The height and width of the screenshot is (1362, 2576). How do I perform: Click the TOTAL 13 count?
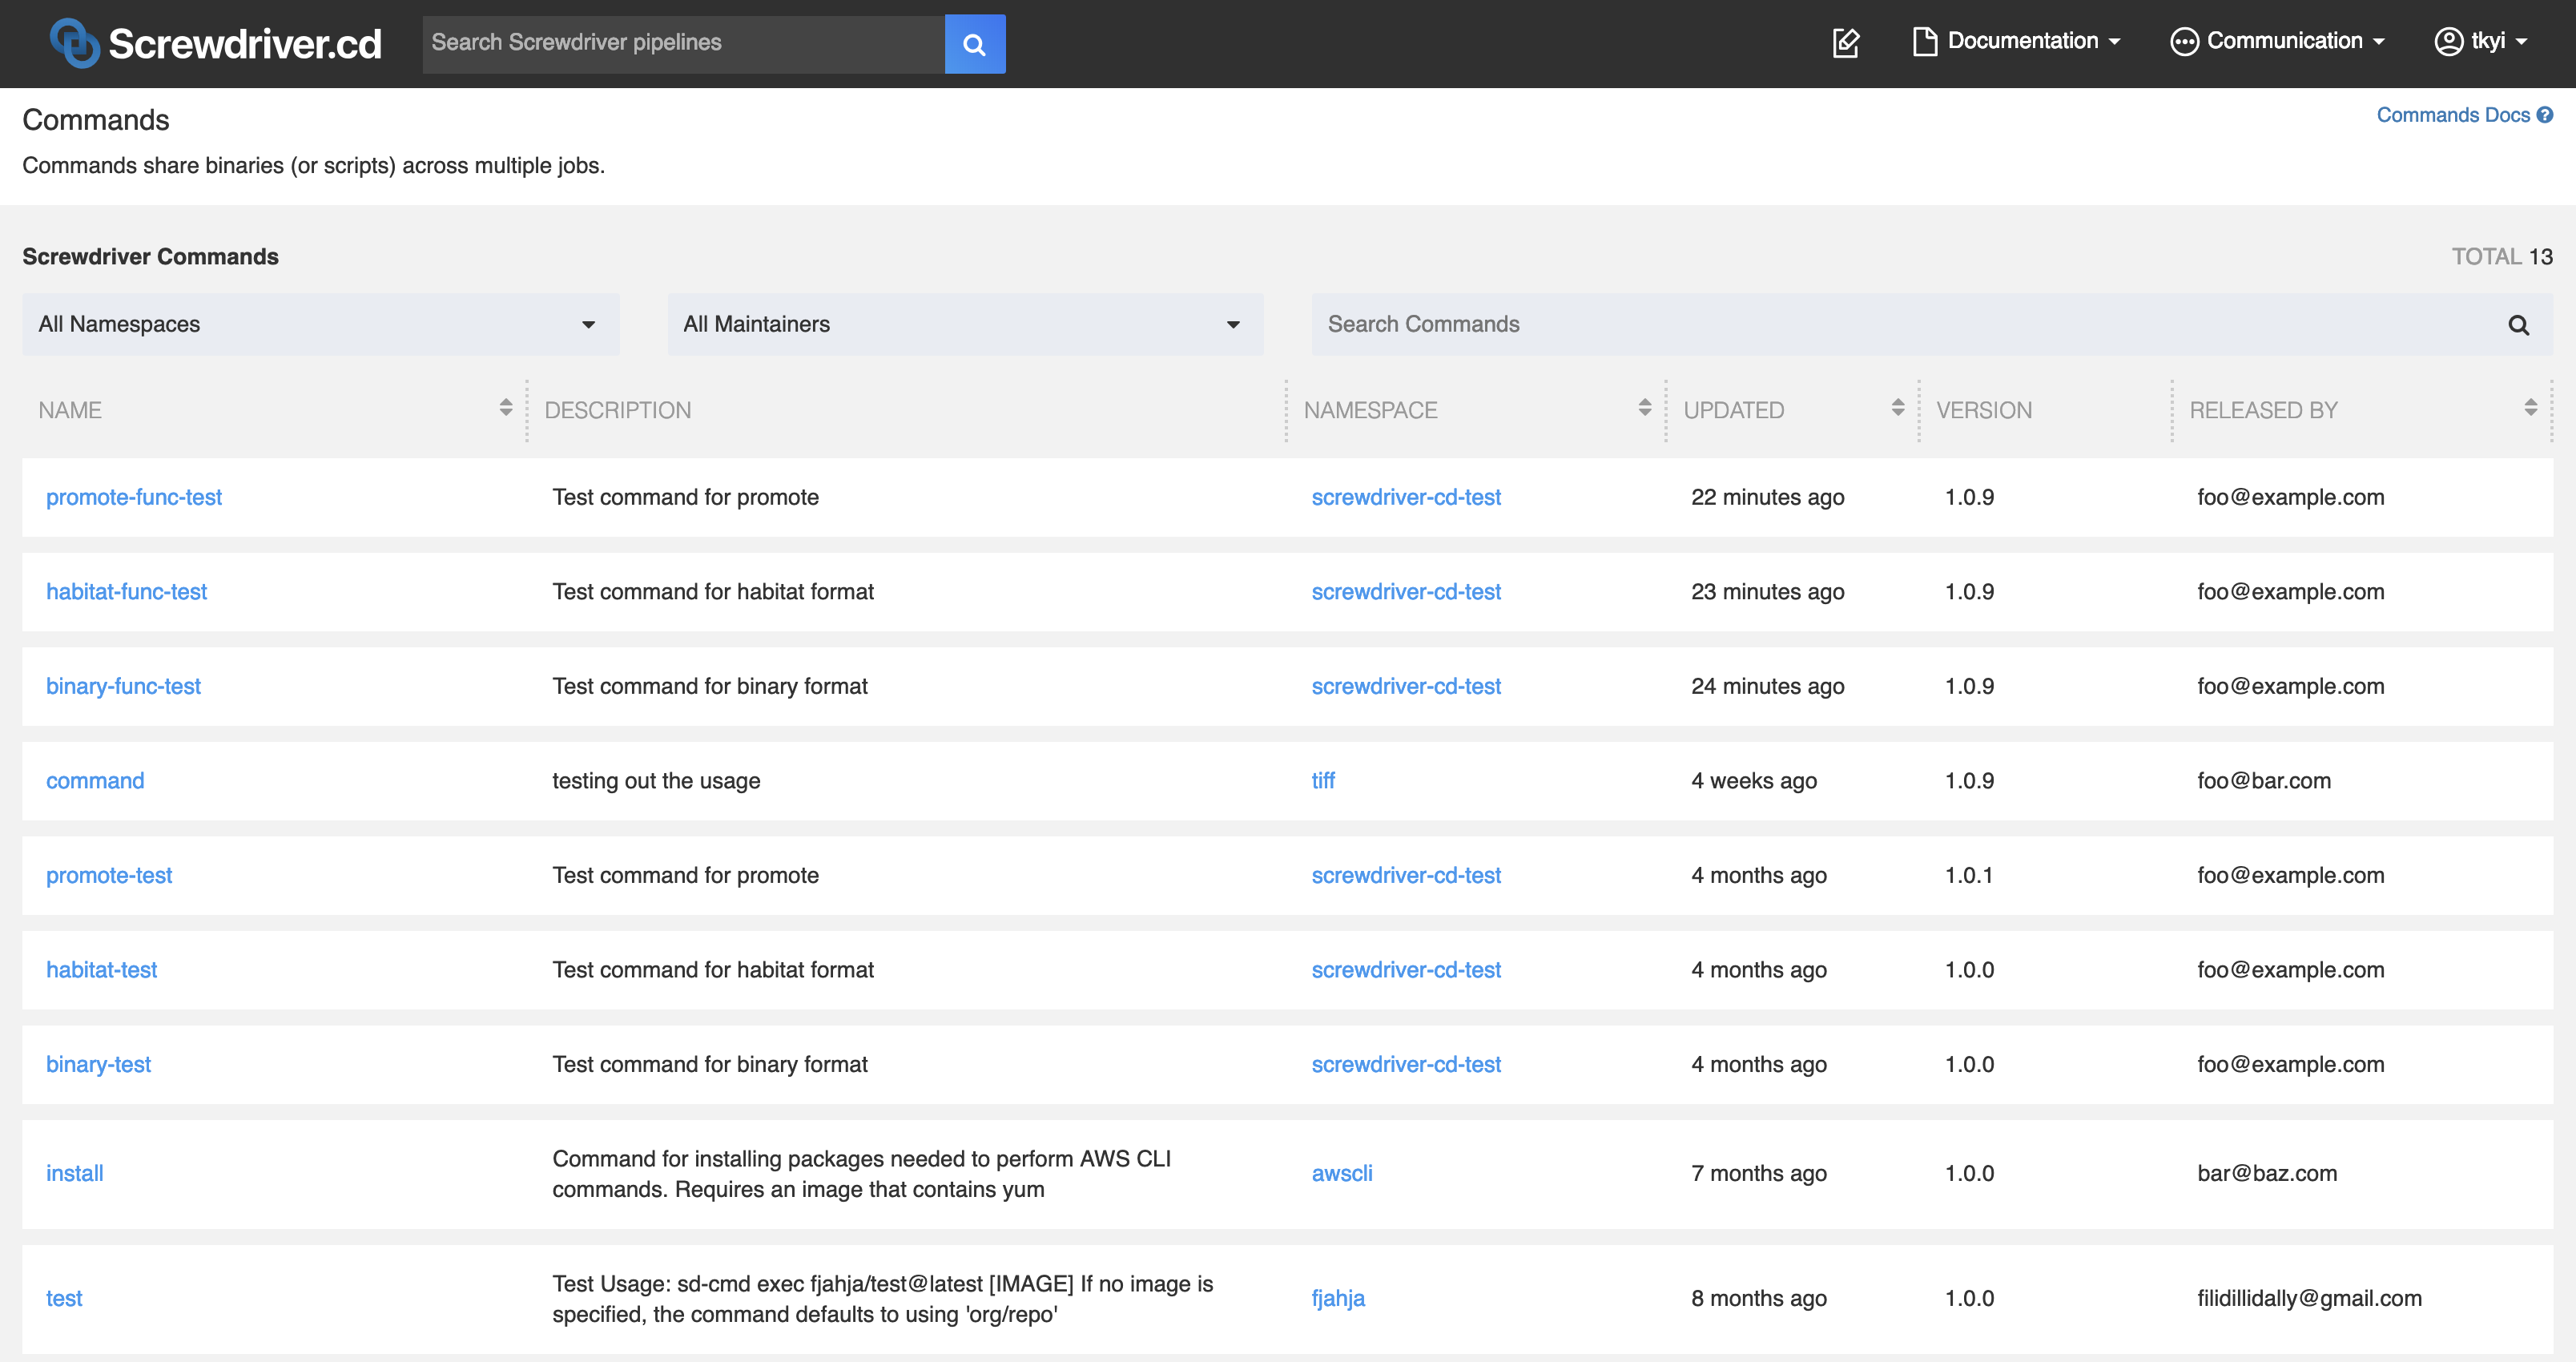click(x=2502, y=257)
